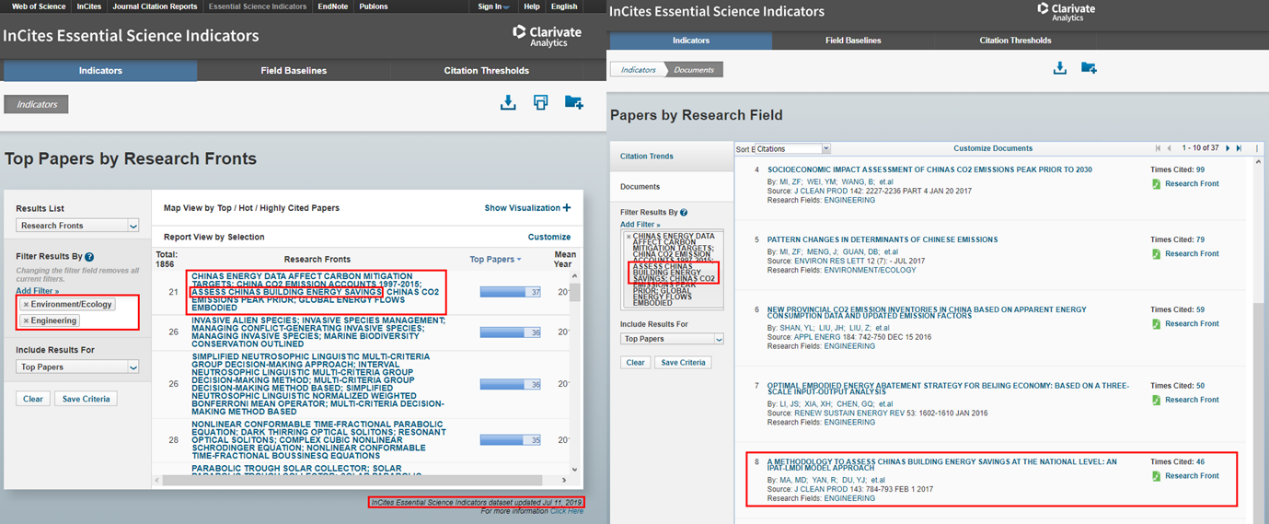Click the download icon in right window
The image size is (1269, 524).
click(1060, 68)
